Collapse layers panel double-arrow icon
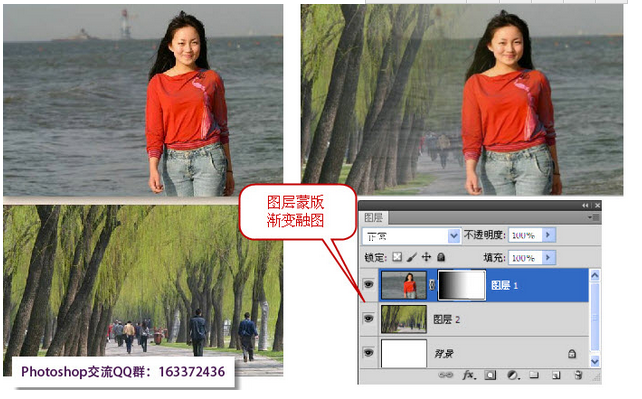This screenshot has height=399, width=642. coord(585,205)
